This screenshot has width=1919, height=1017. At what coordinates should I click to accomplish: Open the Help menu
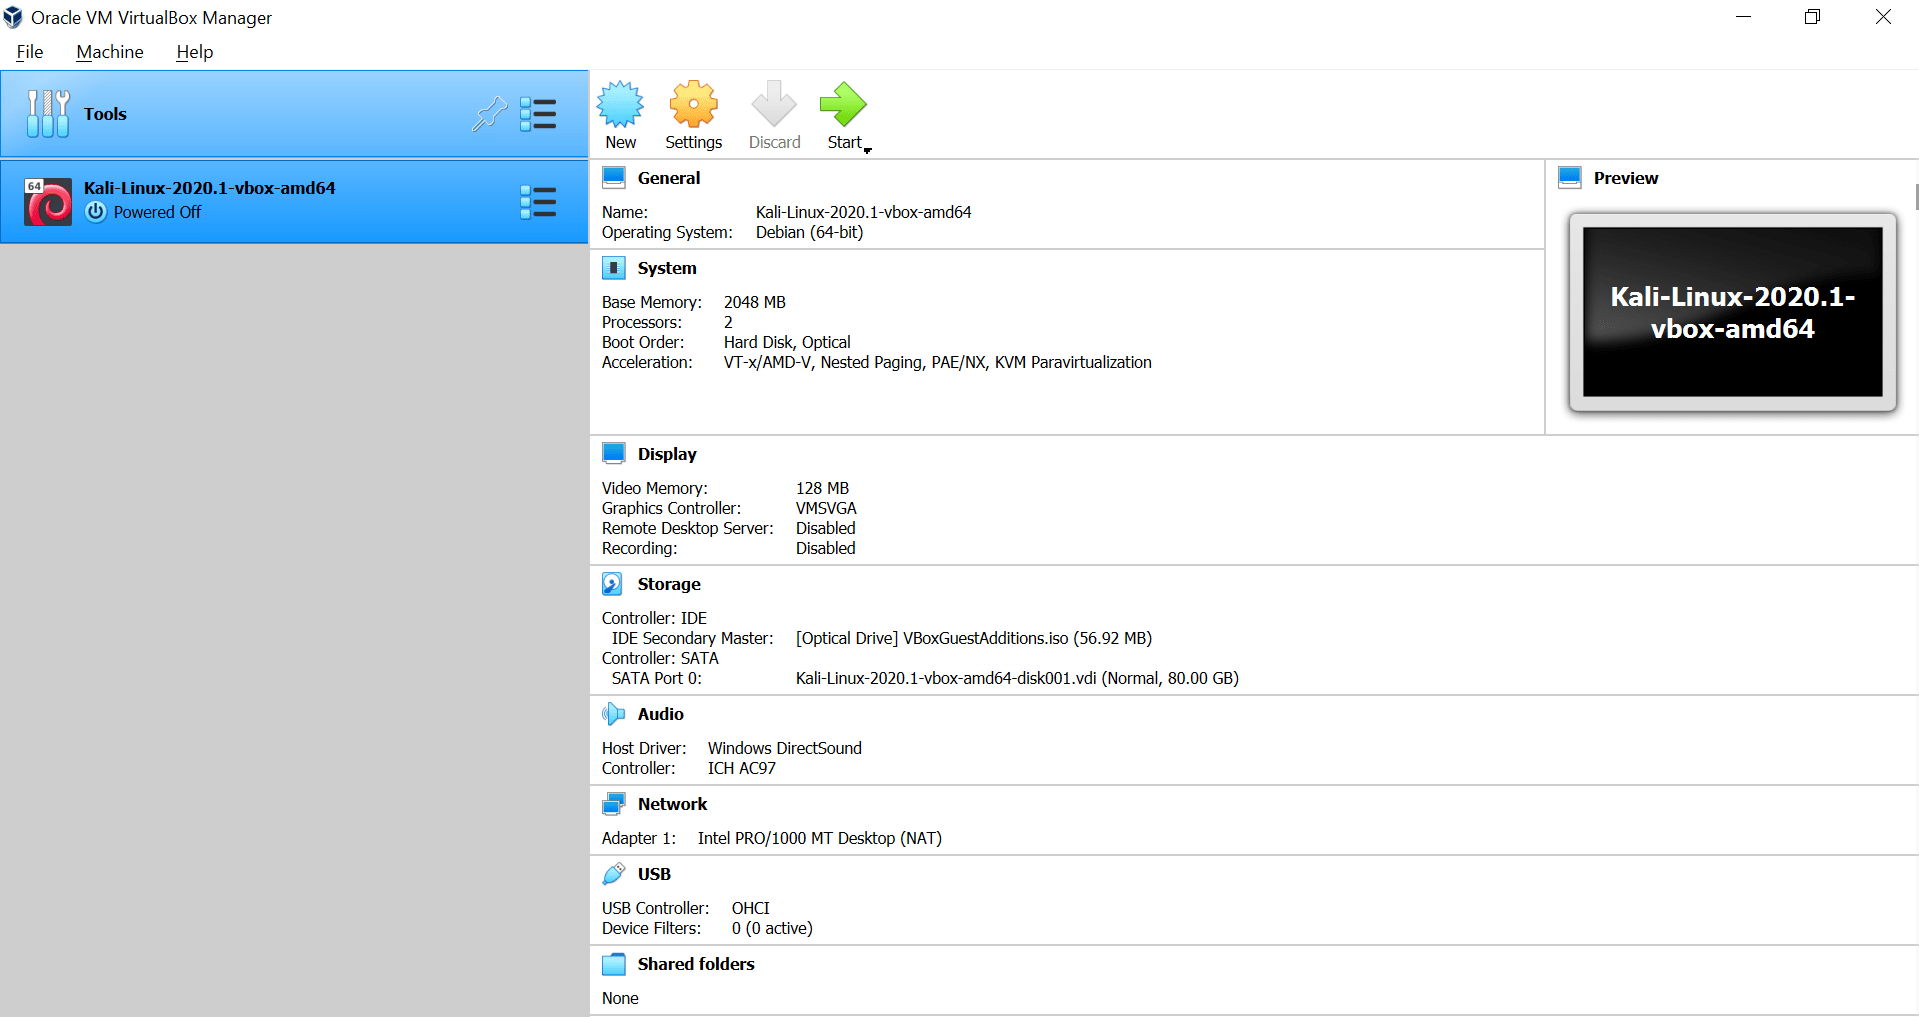[195, 52]
